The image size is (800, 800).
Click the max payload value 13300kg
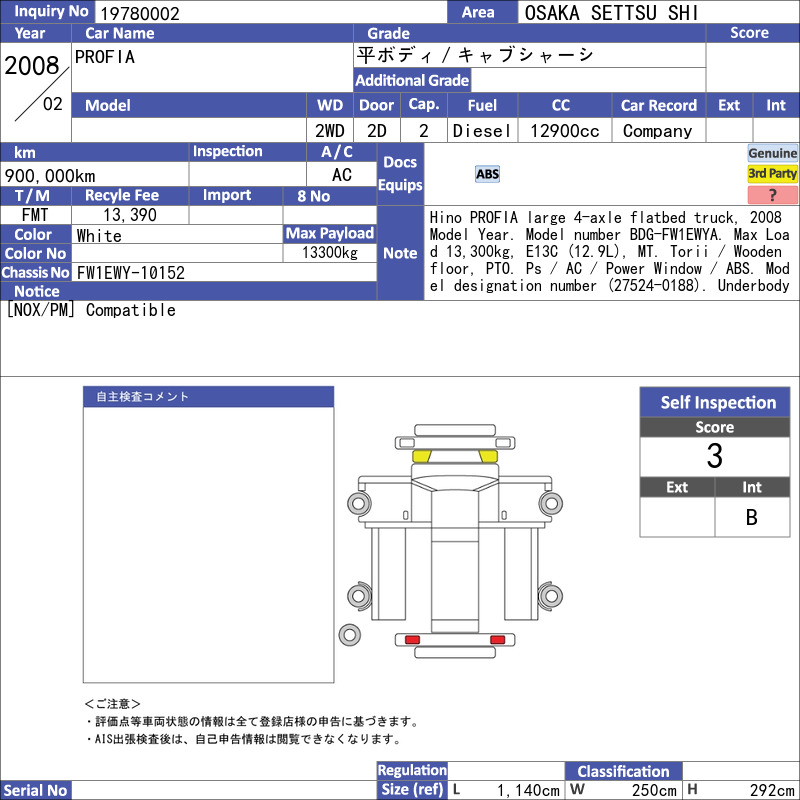click(x=330, y=253)
